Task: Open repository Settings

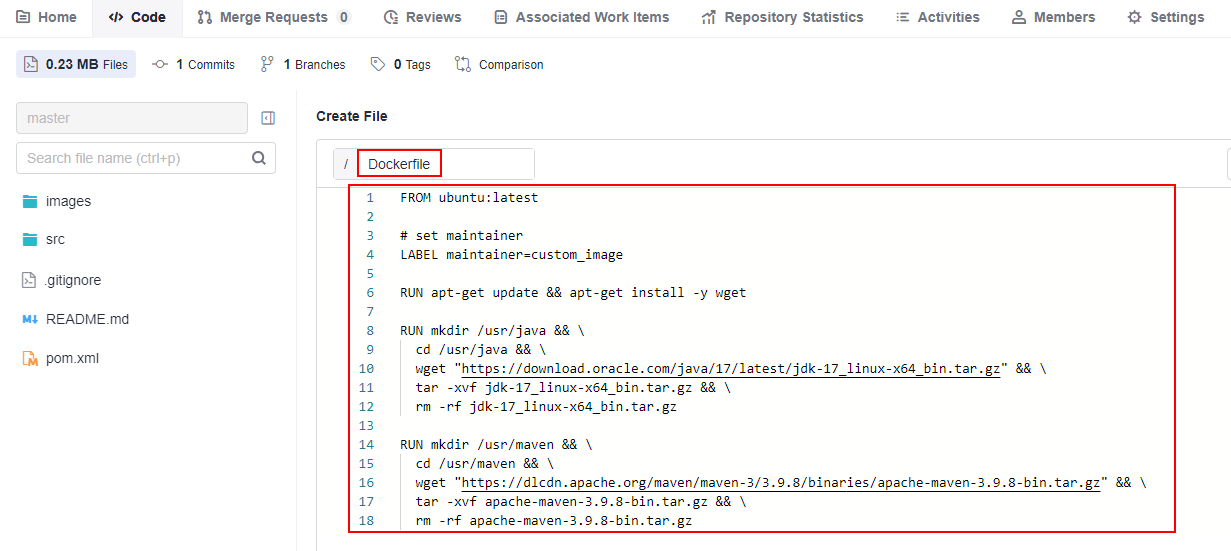Action: click(x=1165, y=17)
